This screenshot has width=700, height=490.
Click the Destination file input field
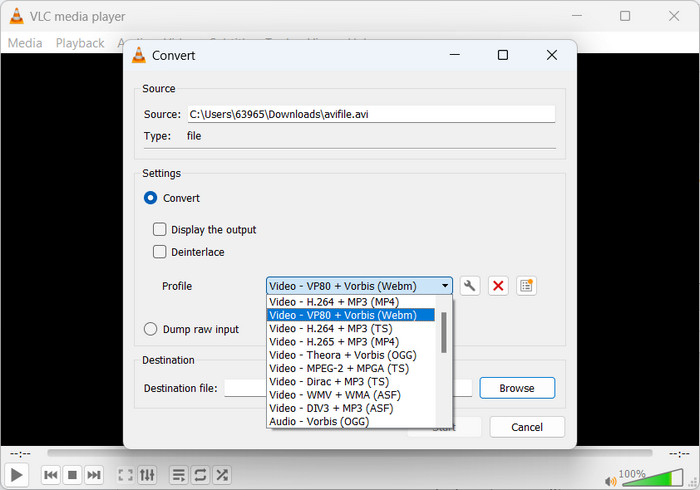[x=245, y=388]
